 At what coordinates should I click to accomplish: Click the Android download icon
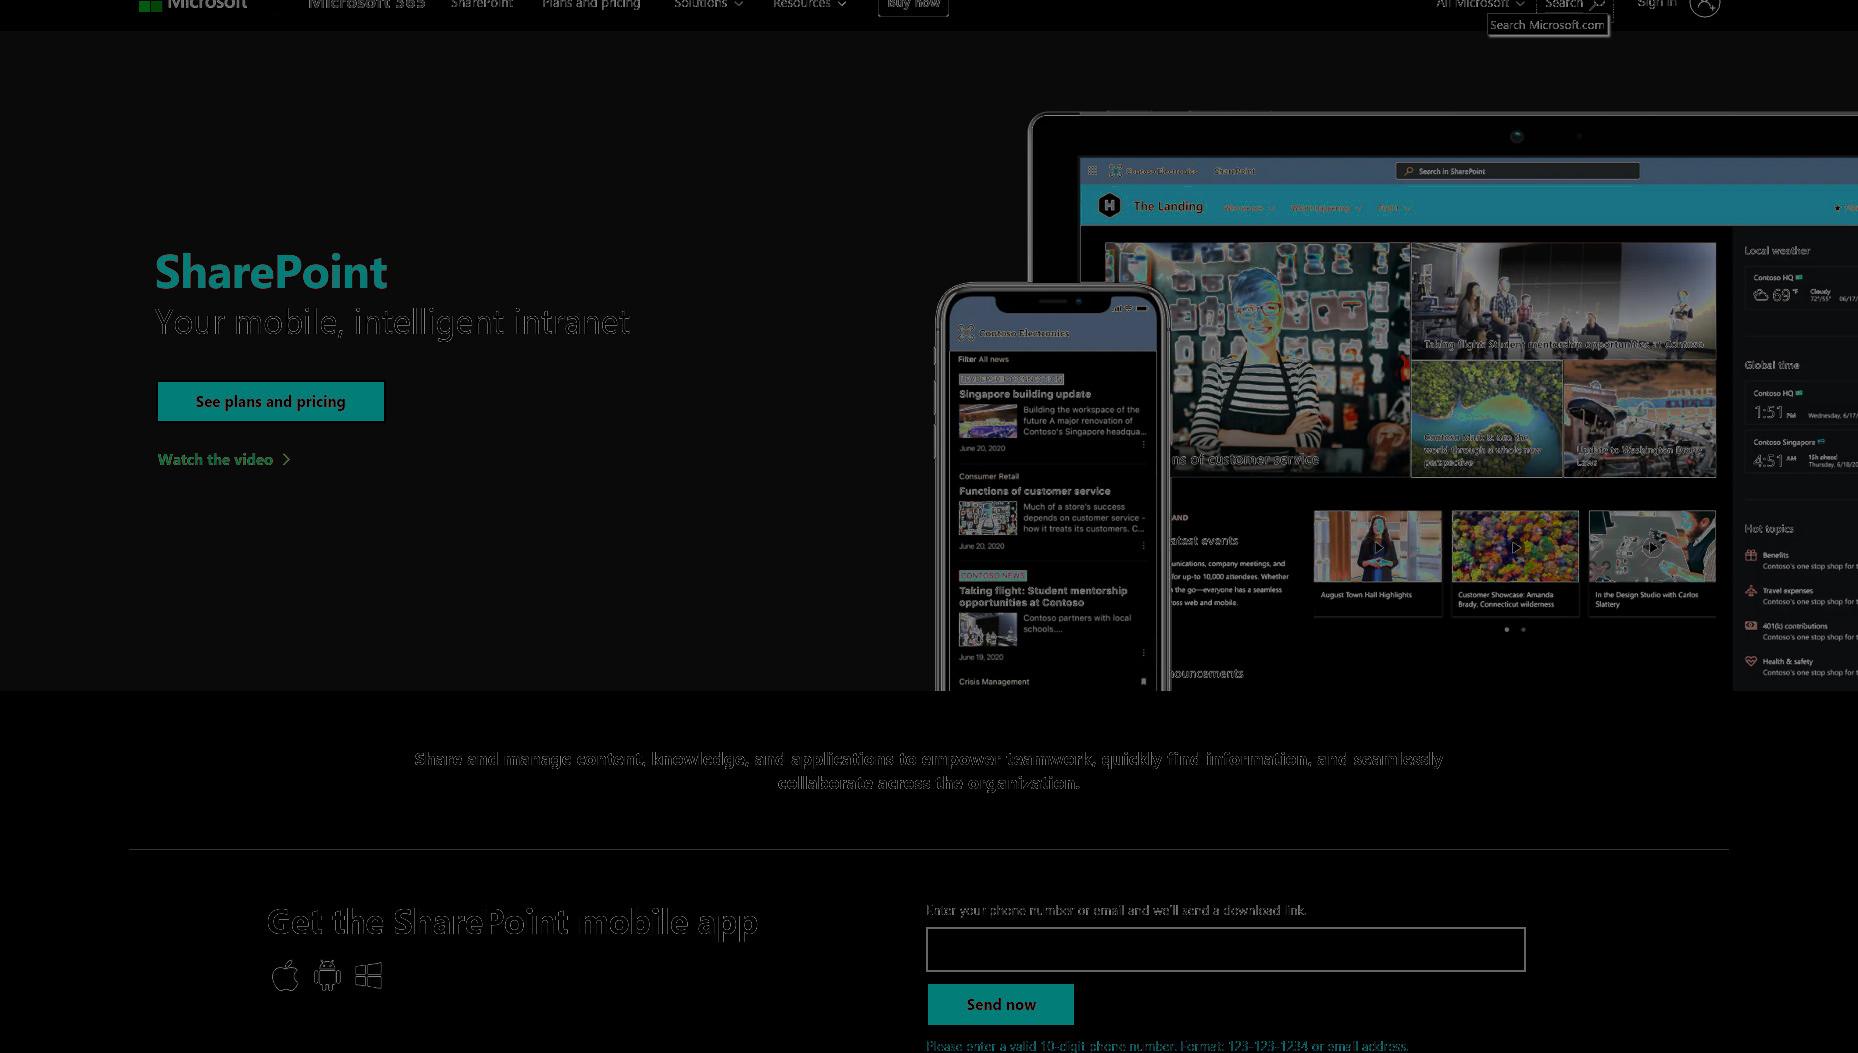point(327,975)
